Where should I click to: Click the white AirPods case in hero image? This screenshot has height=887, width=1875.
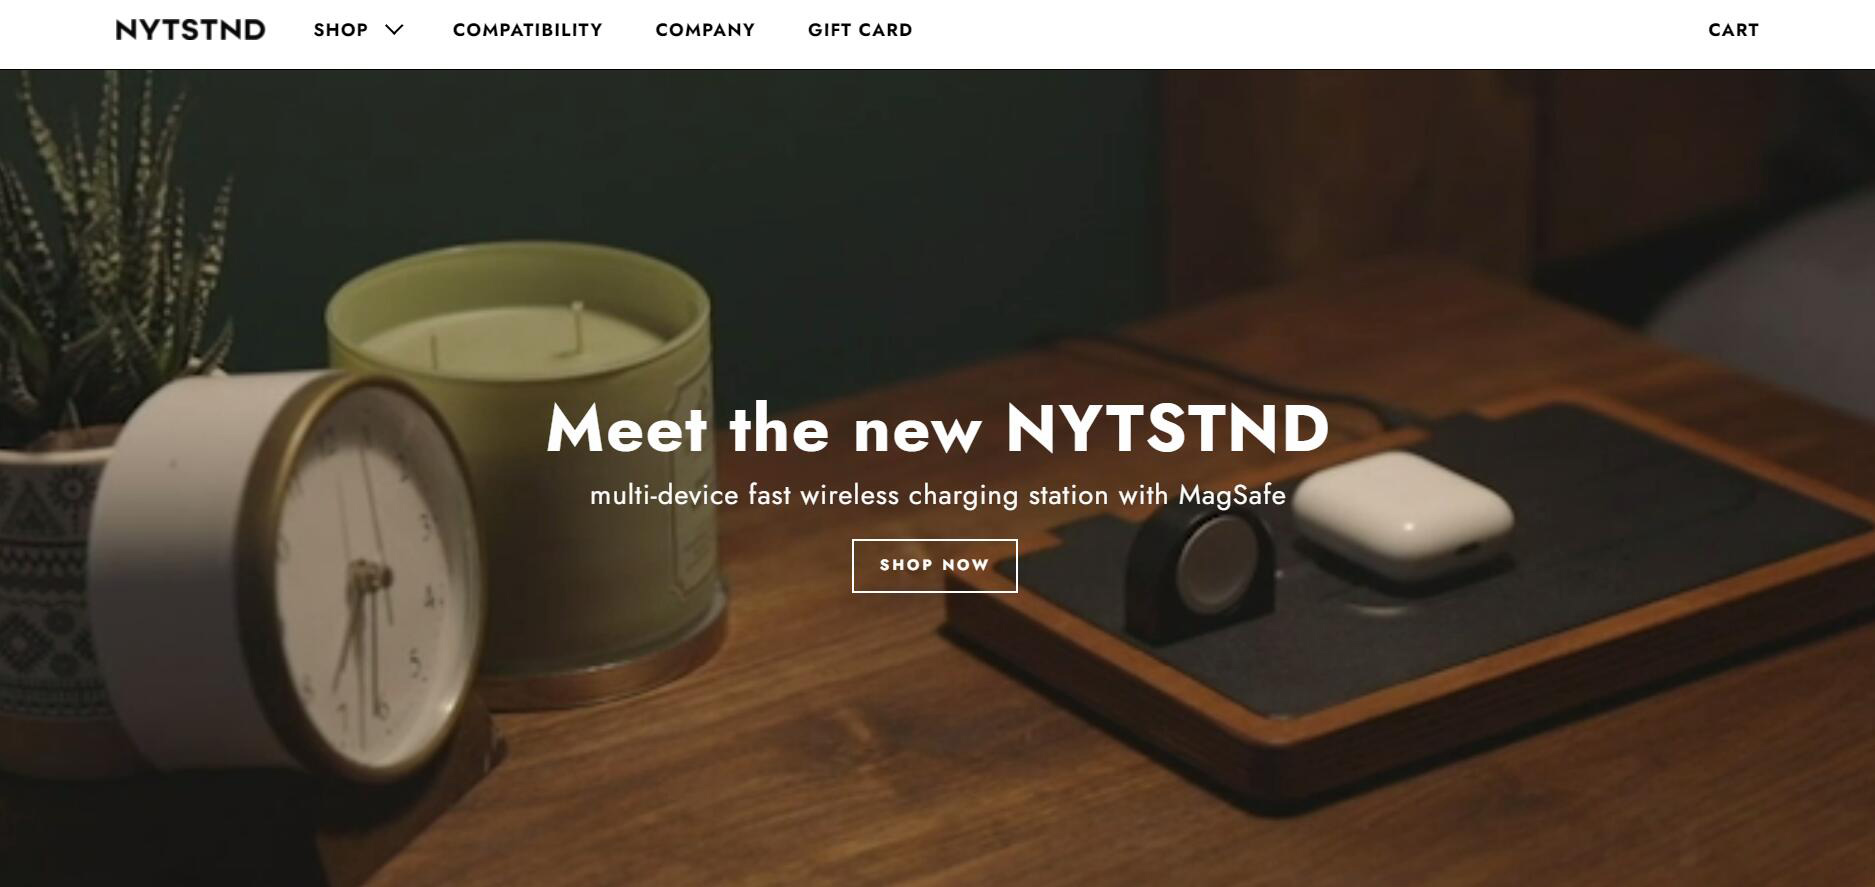pos(1402,513)
